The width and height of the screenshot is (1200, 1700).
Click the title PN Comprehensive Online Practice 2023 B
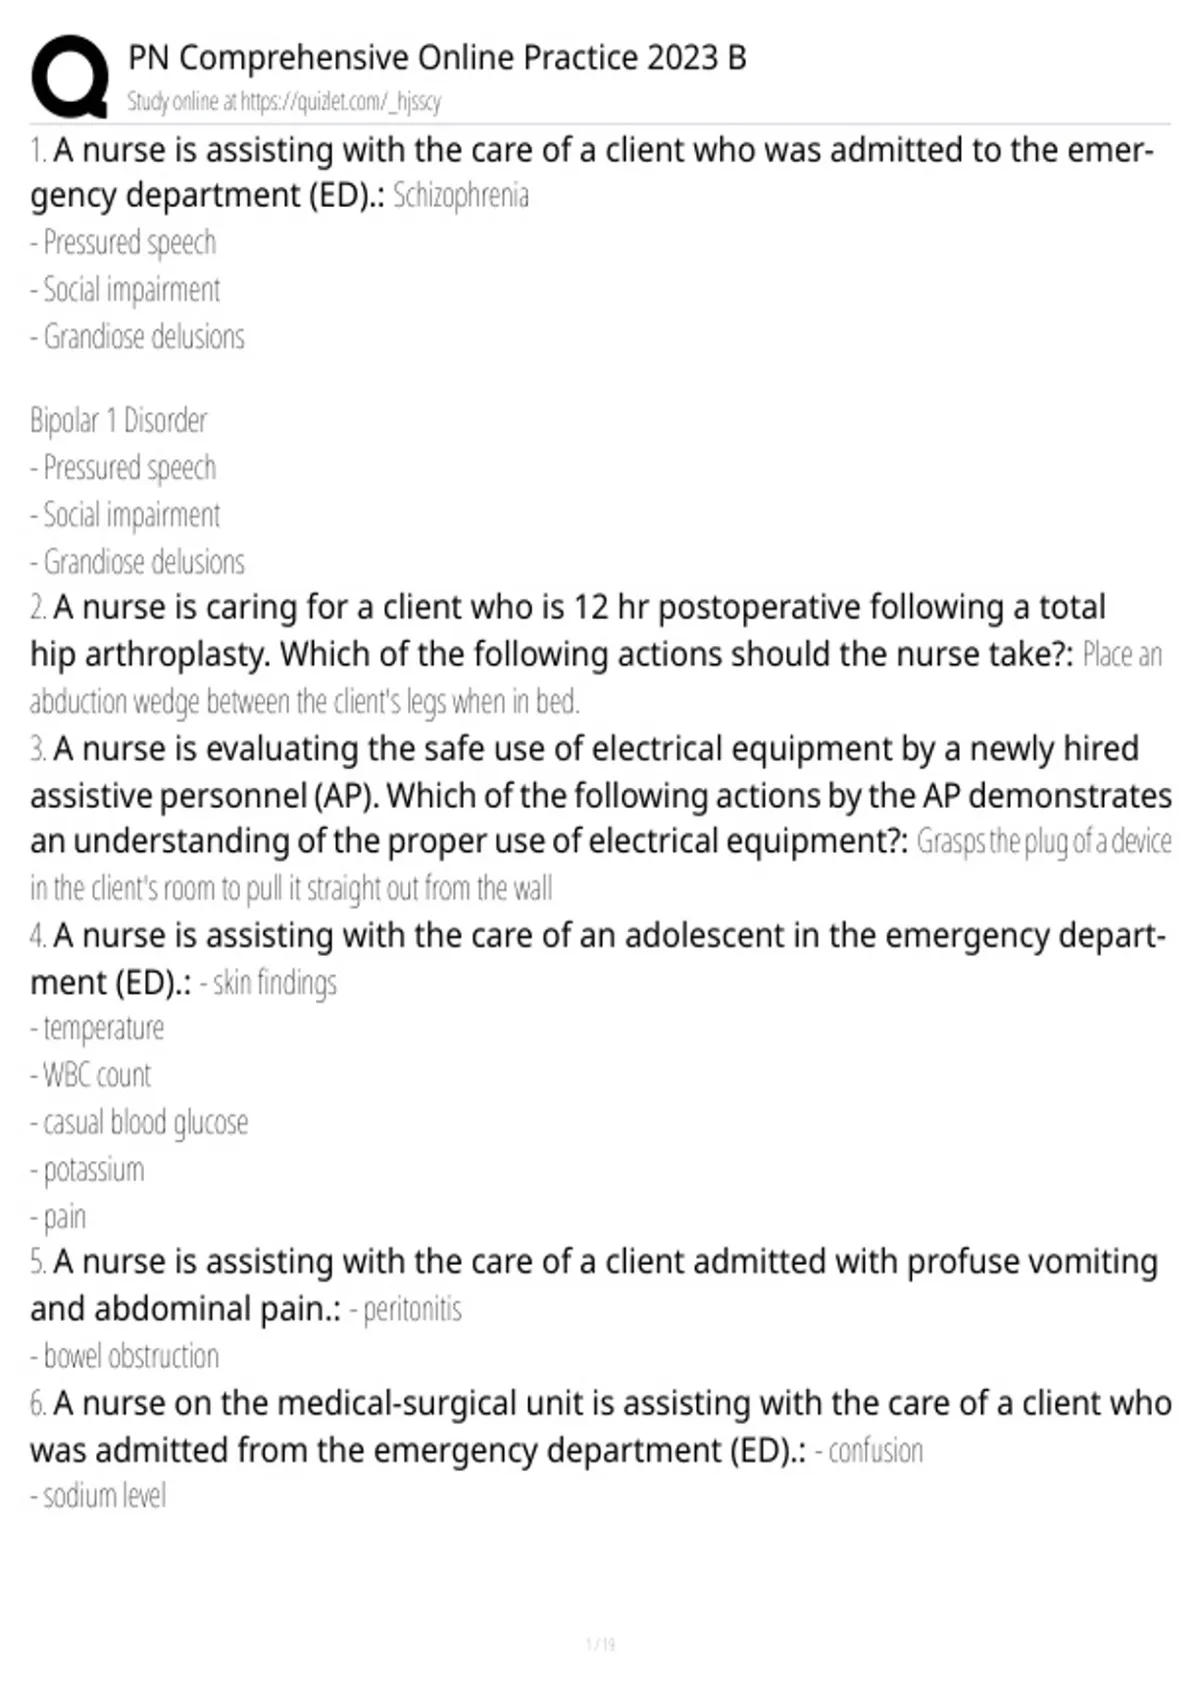pos(437,58)
